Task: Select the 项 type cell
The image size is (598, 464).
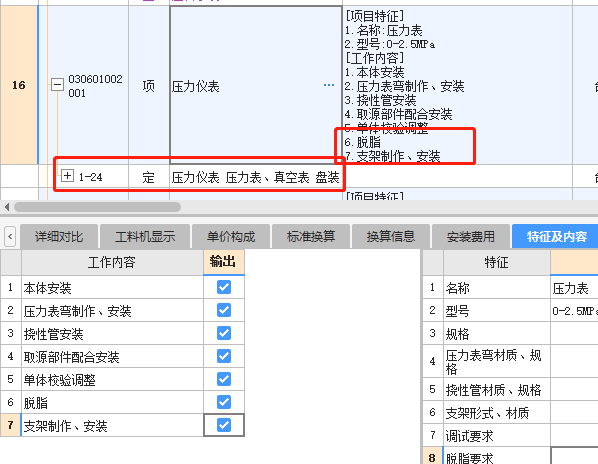Action: (x=149, y=86)
